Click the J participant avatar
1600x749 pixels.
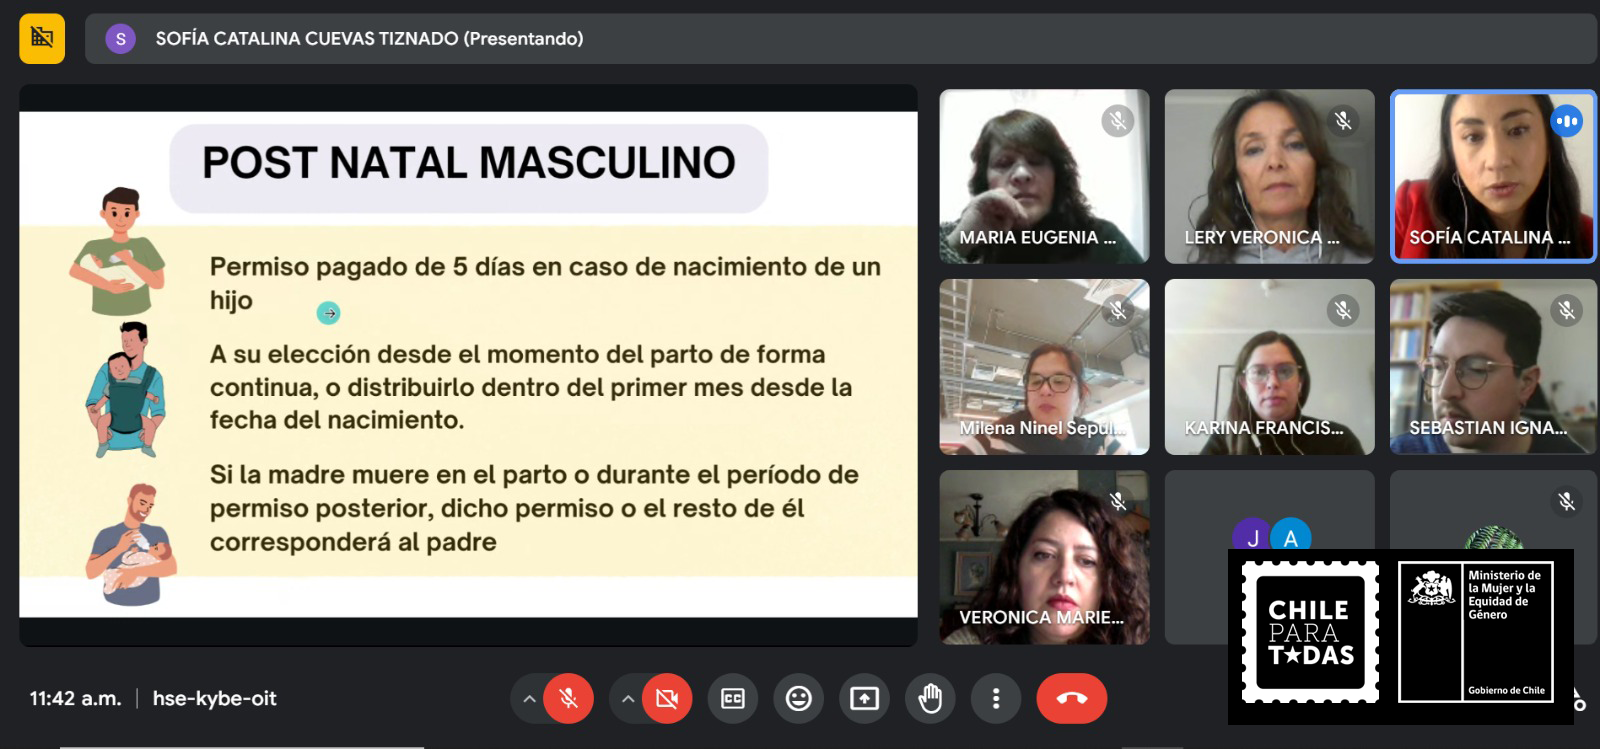pyautogui.click(x=1252, y=536)
